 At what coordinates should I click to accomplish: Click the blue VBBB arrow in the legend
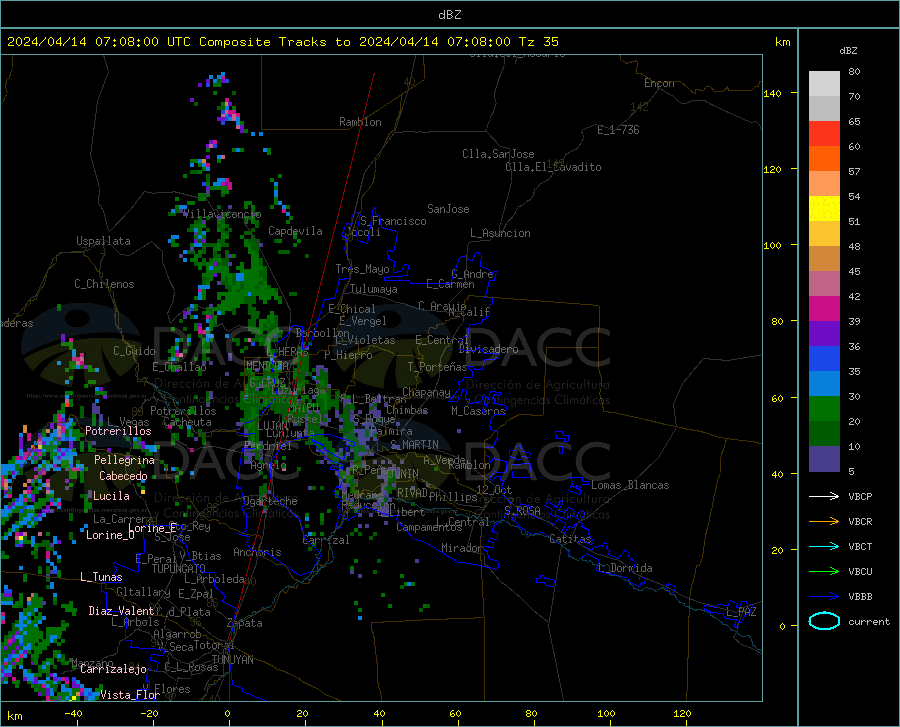[x=824, y=596]
